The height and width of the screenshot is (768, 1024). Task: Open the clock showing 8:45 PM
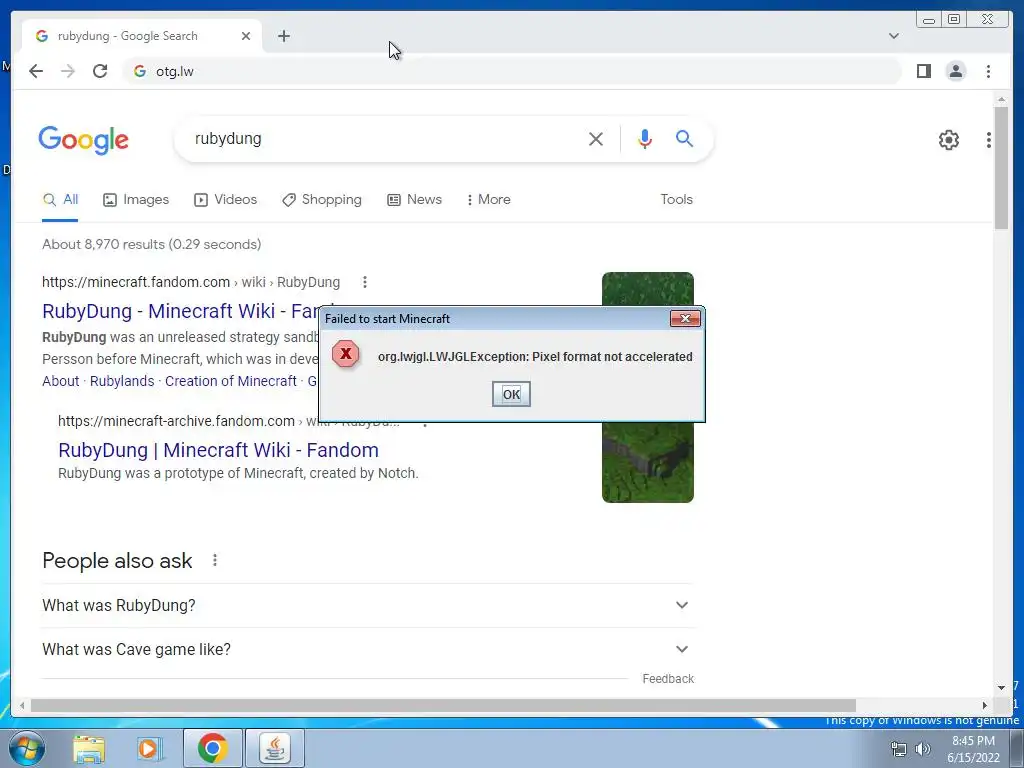973,749
